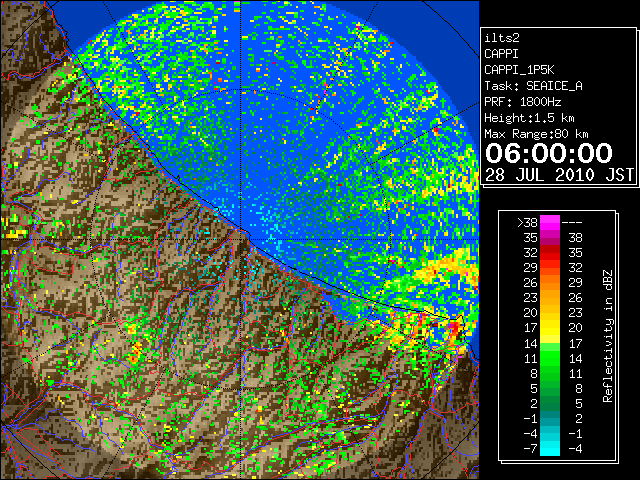Click the "CAPPI_1P5K" product label
The image size is (640, 480).
click(519, 70)
